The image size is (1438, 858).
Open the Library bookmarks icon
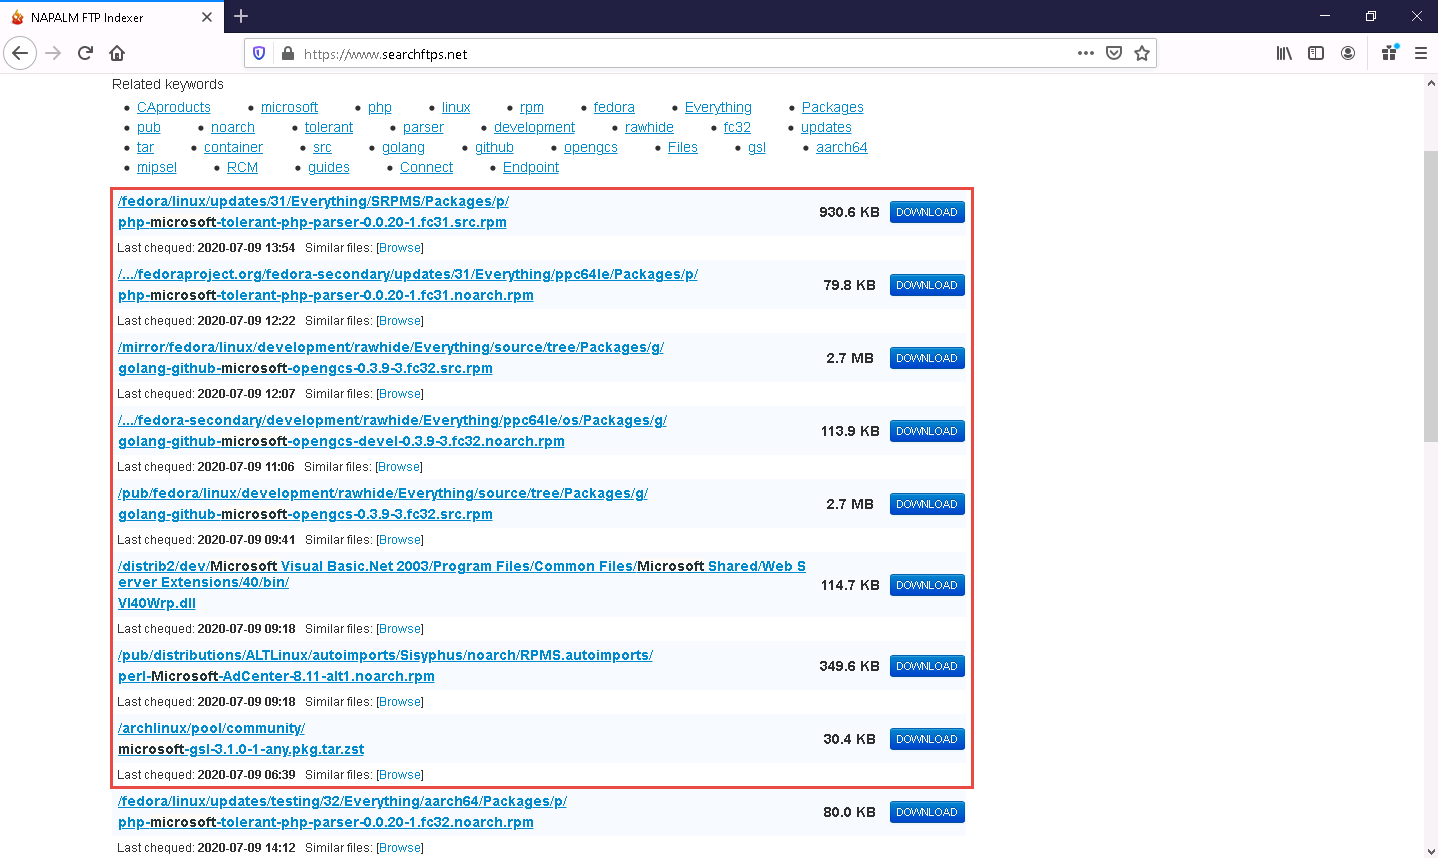pyautogui.click(x=1284, y=54)
